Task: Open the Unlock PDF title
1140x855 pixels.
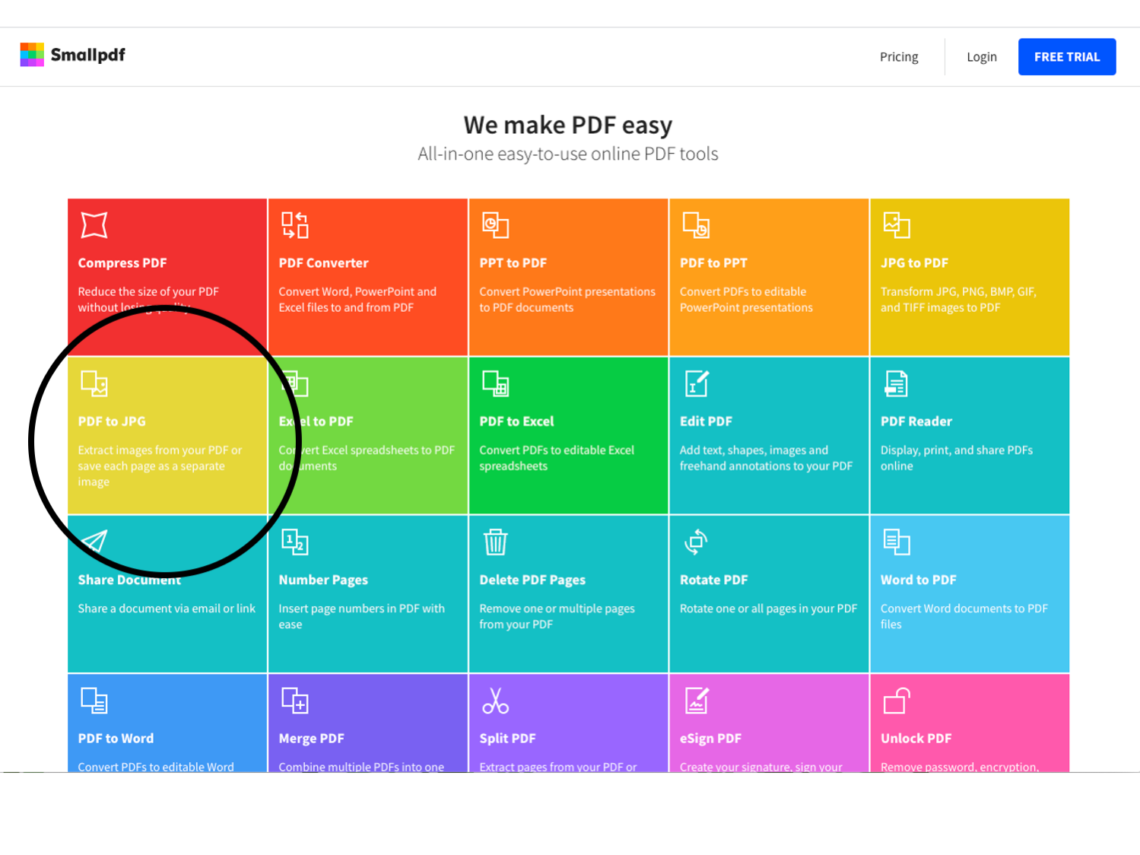Action: tap(916, 739)
